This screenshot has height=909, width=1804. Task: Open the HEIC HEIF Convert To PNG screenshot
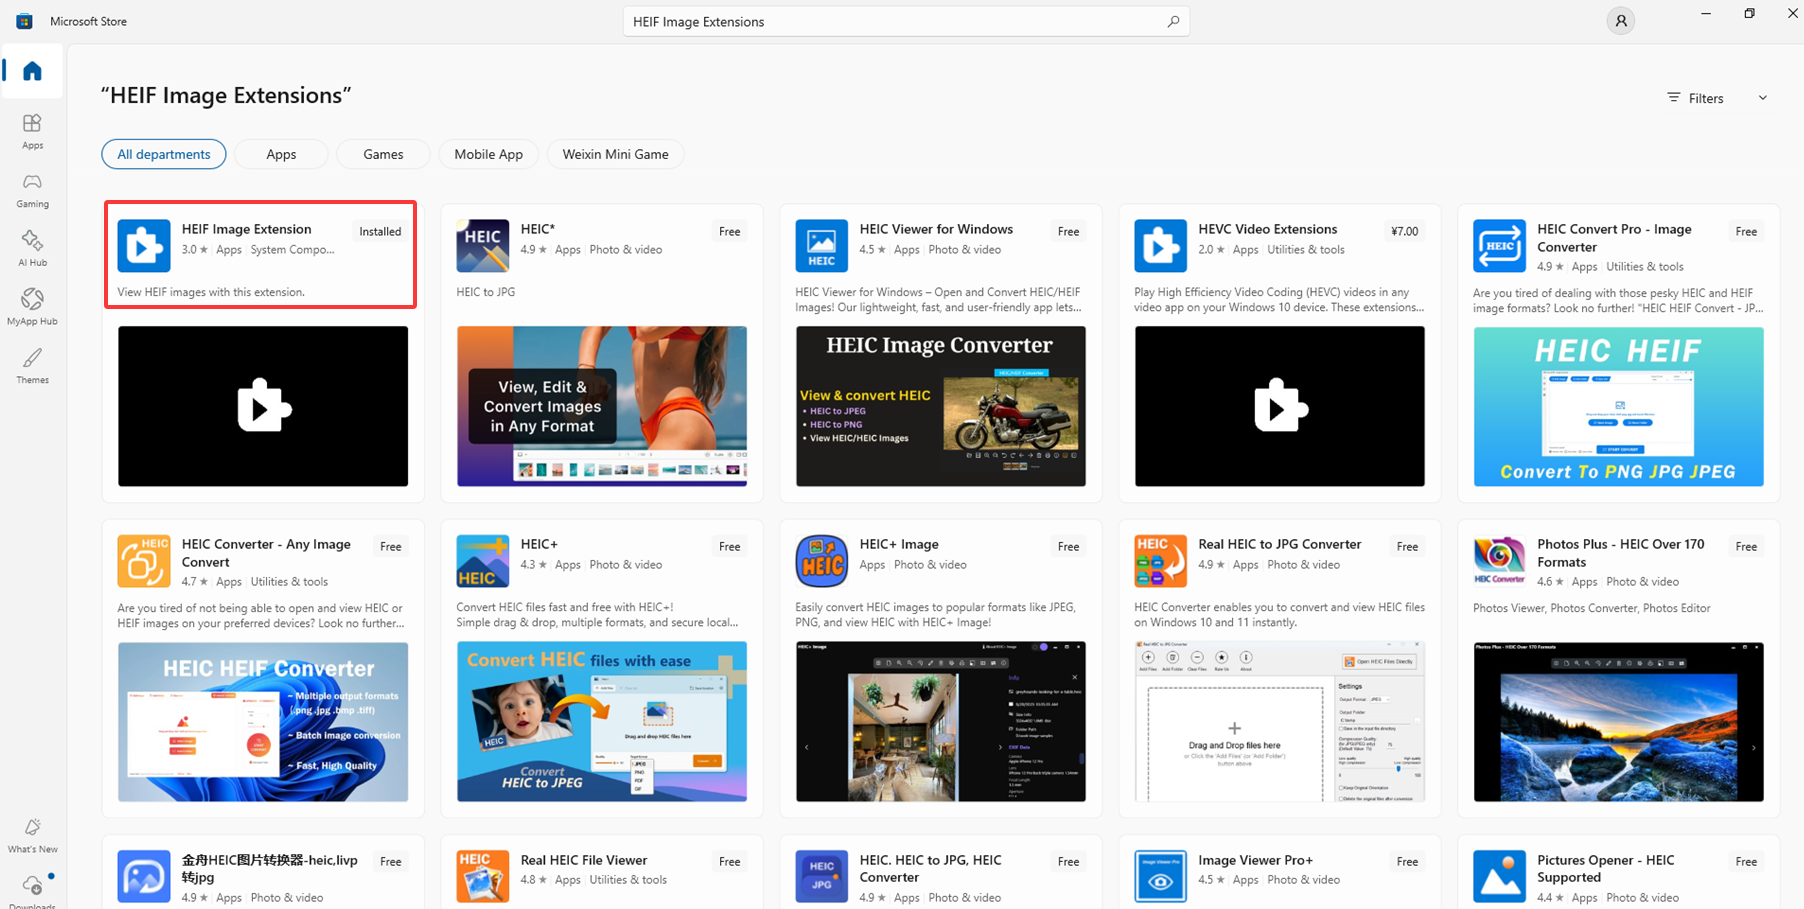pos(1619,406)
